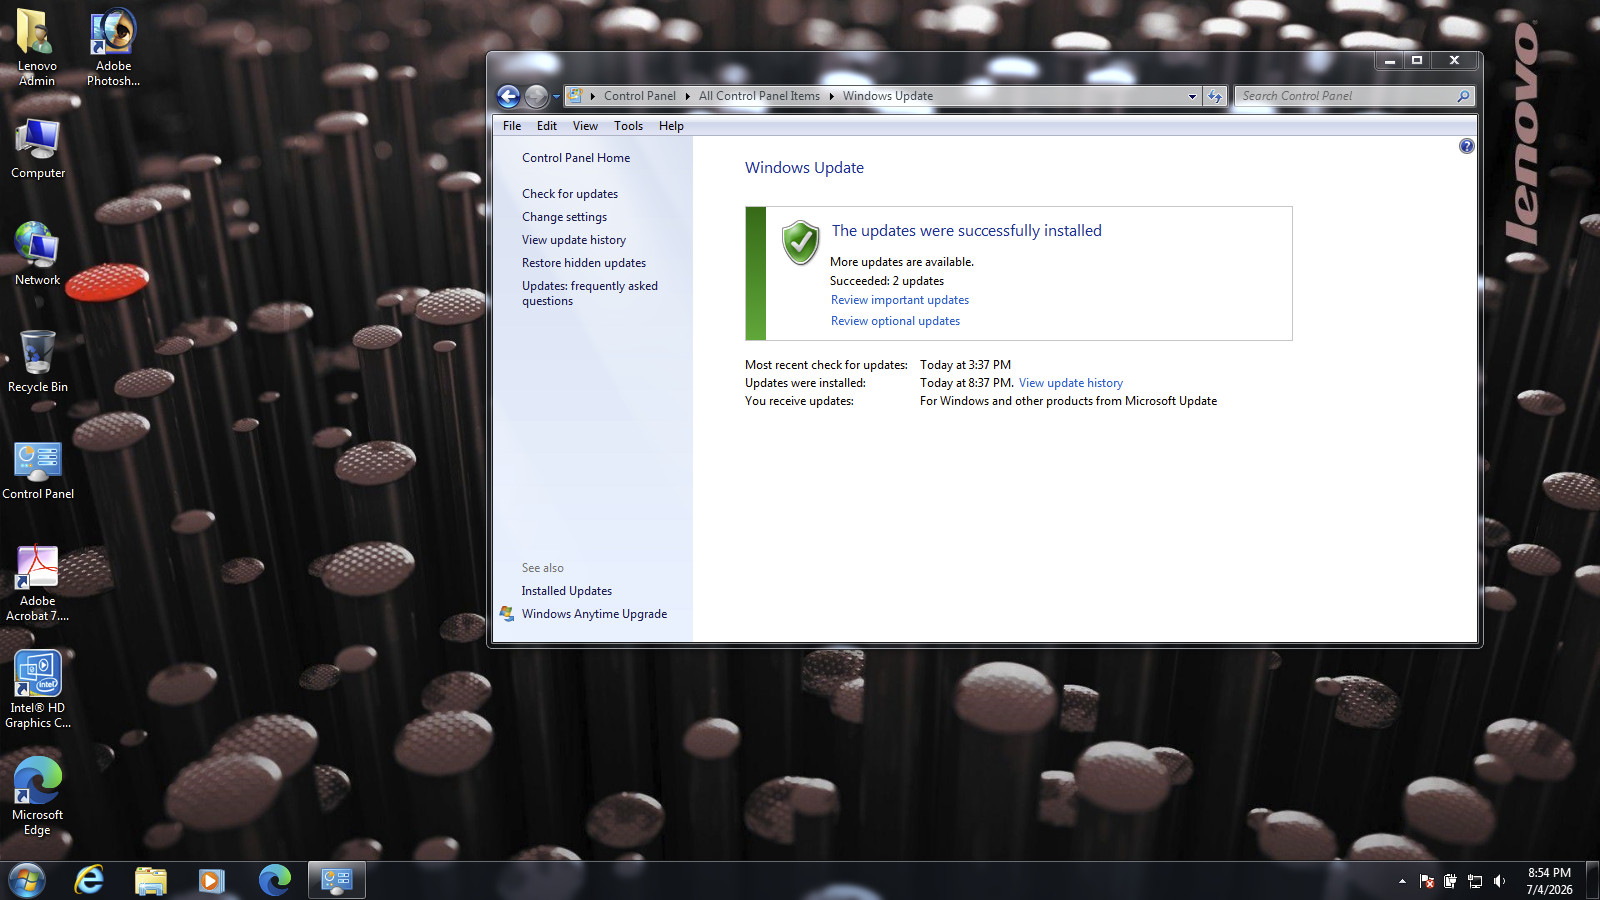Click View update history next to install time

click(1071, 383)
